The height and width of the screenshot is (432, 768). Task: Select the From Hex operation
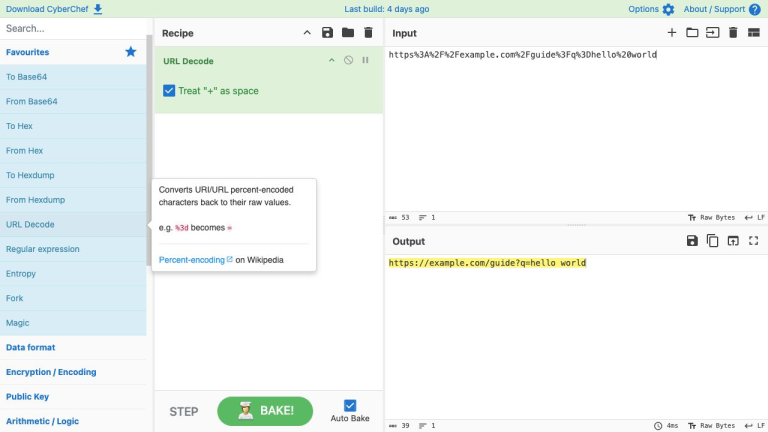73,150
